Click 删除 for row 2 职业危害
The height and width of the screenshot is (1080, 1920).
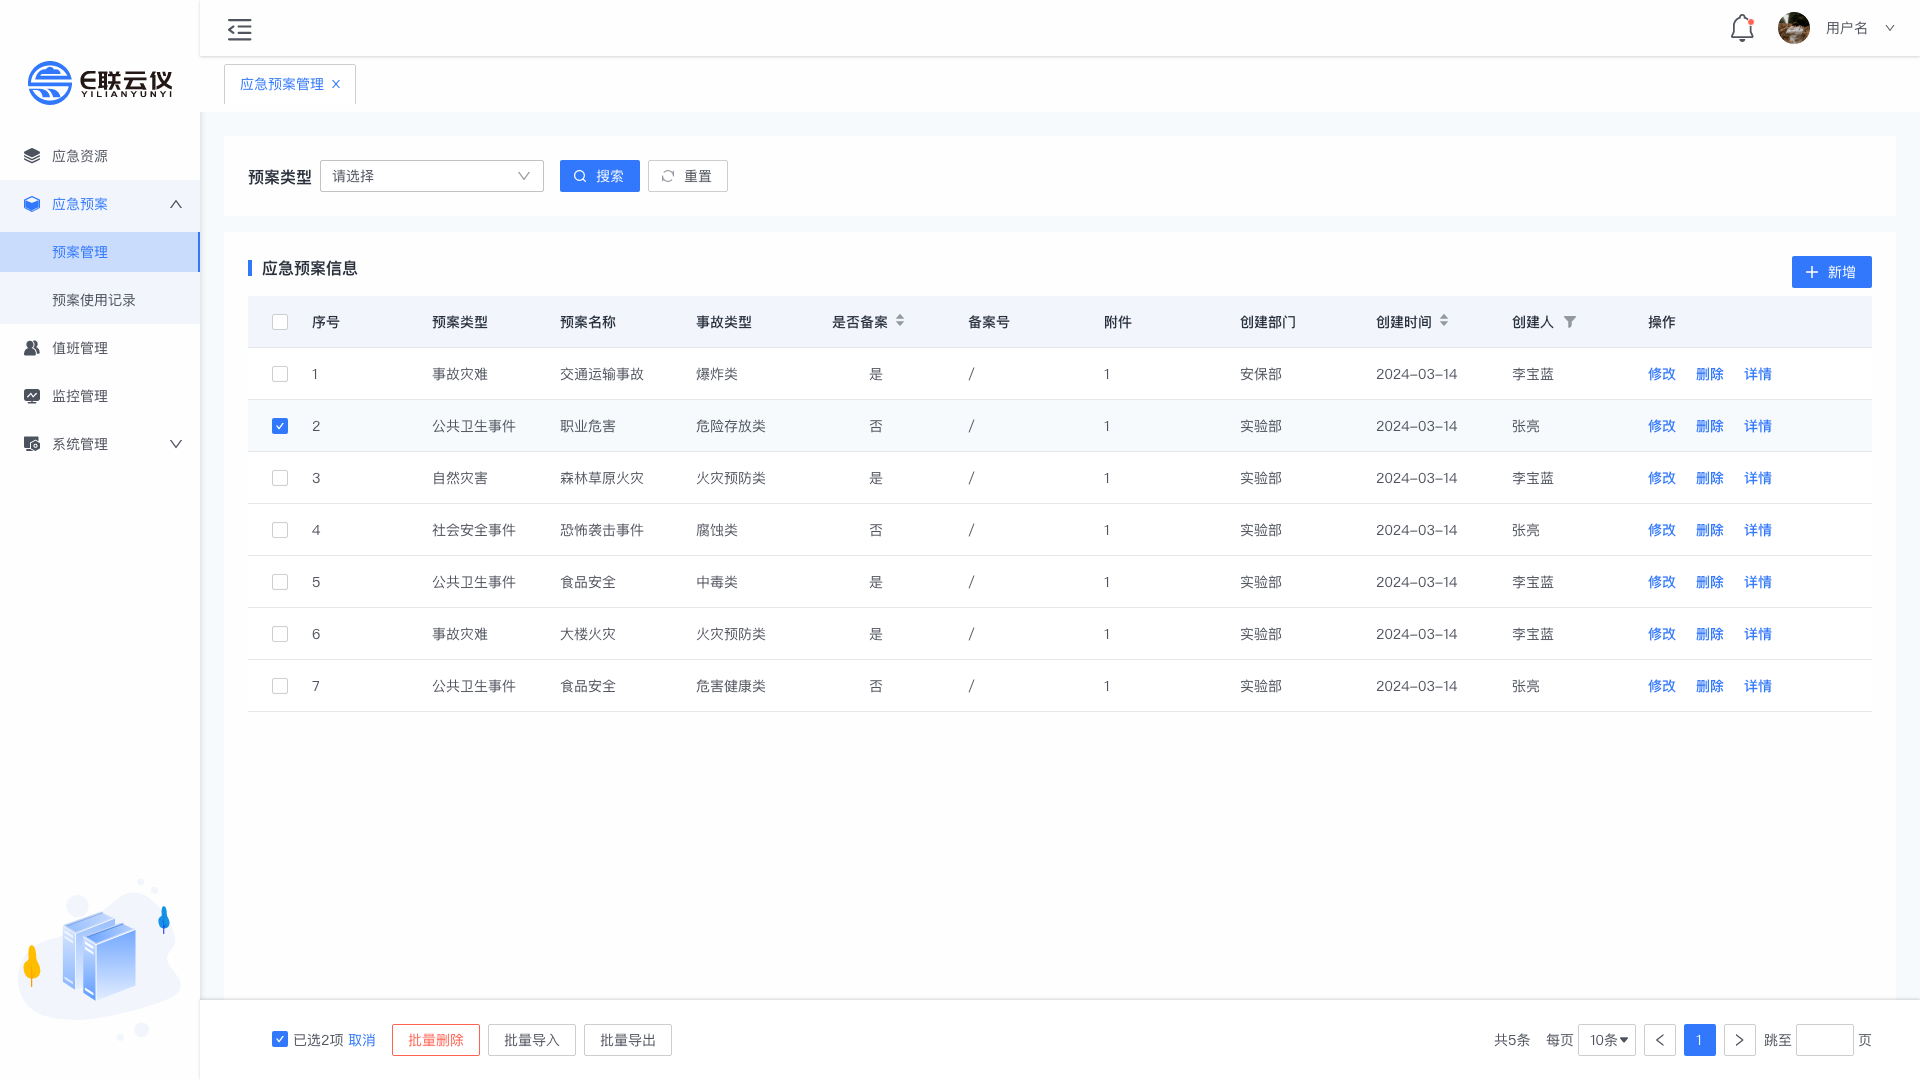[x=1710, y=426]
